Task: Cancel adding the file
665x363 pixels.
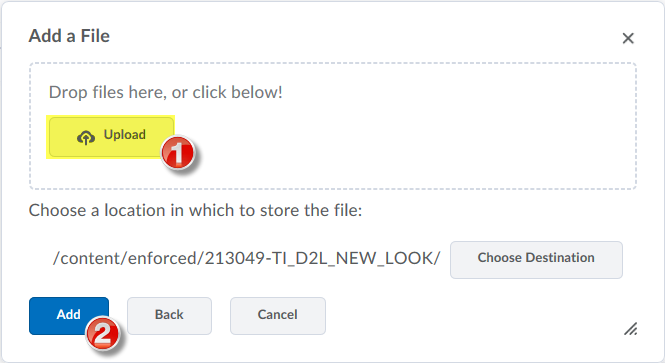Action: click(277, 316)
